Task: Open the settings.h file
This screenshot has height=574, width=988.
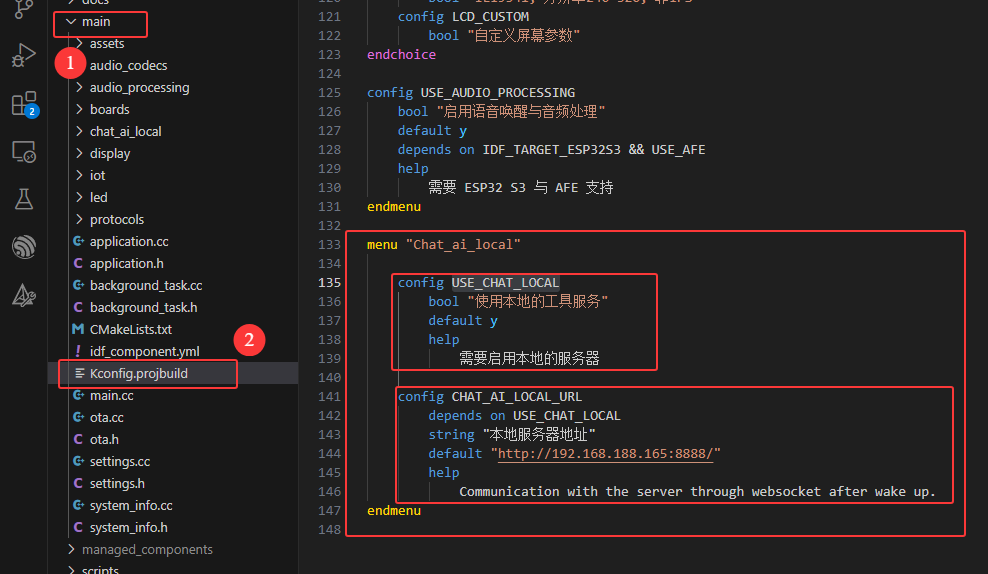Action: tap(117, 483)
